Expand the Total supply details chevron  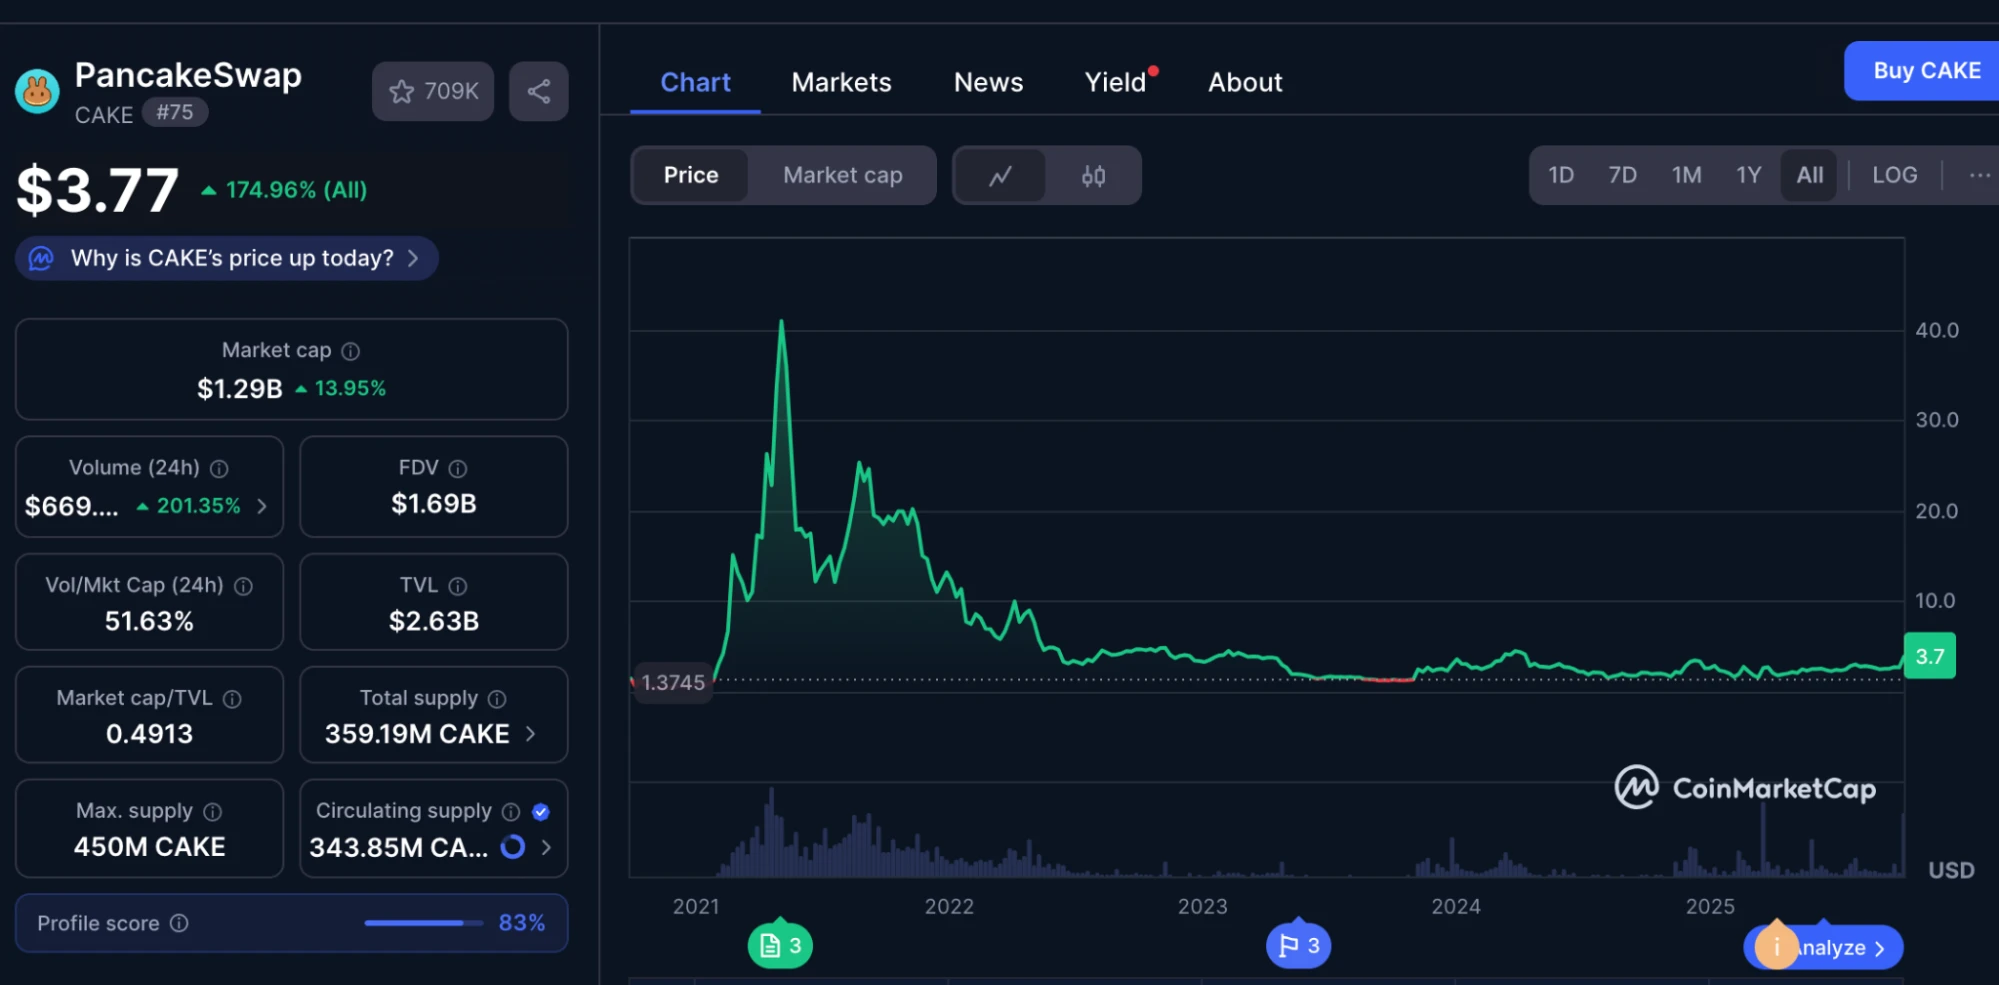(531, 734)
